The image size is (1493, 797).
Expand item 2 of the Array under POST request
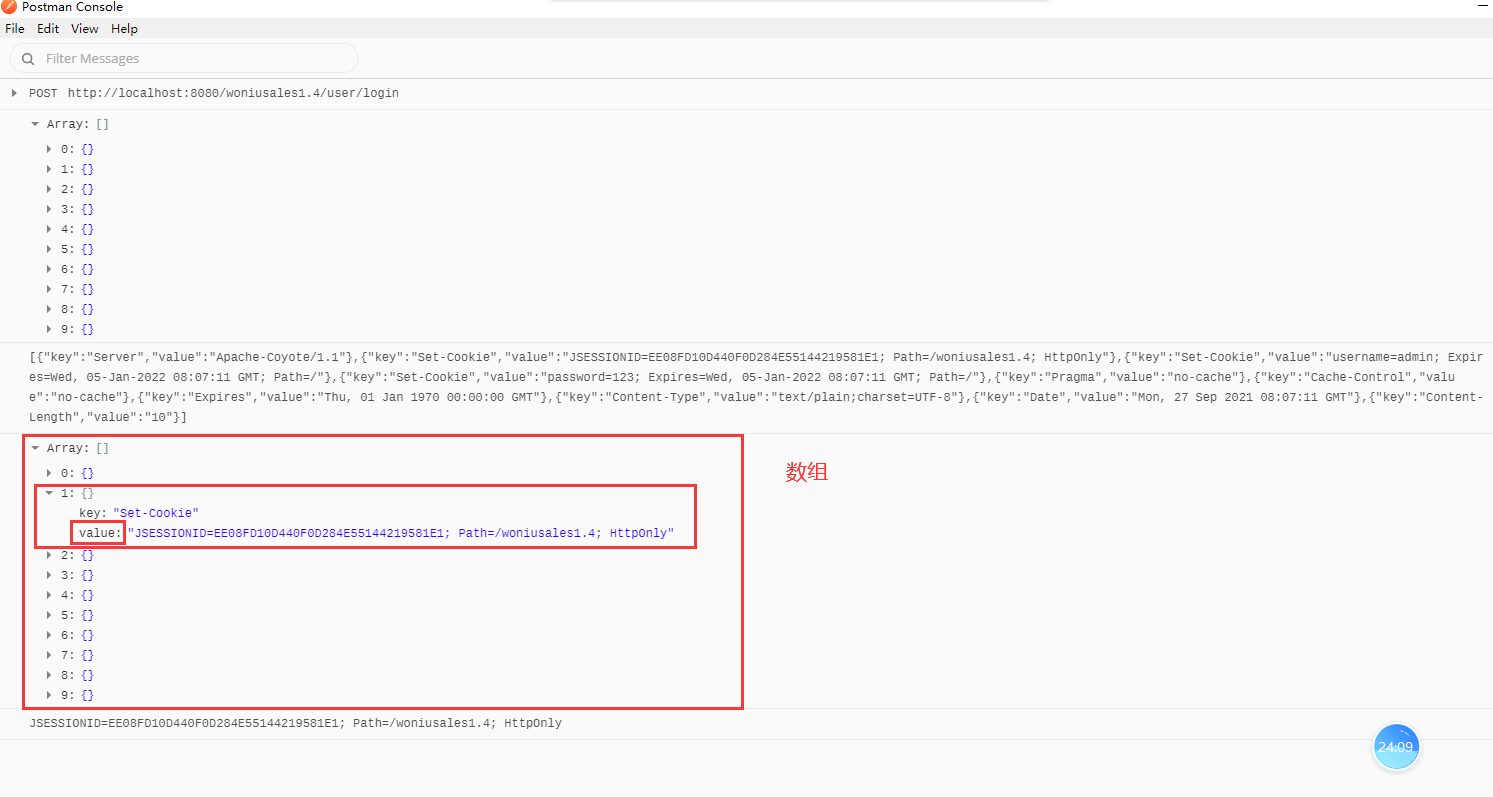point(49,189)
